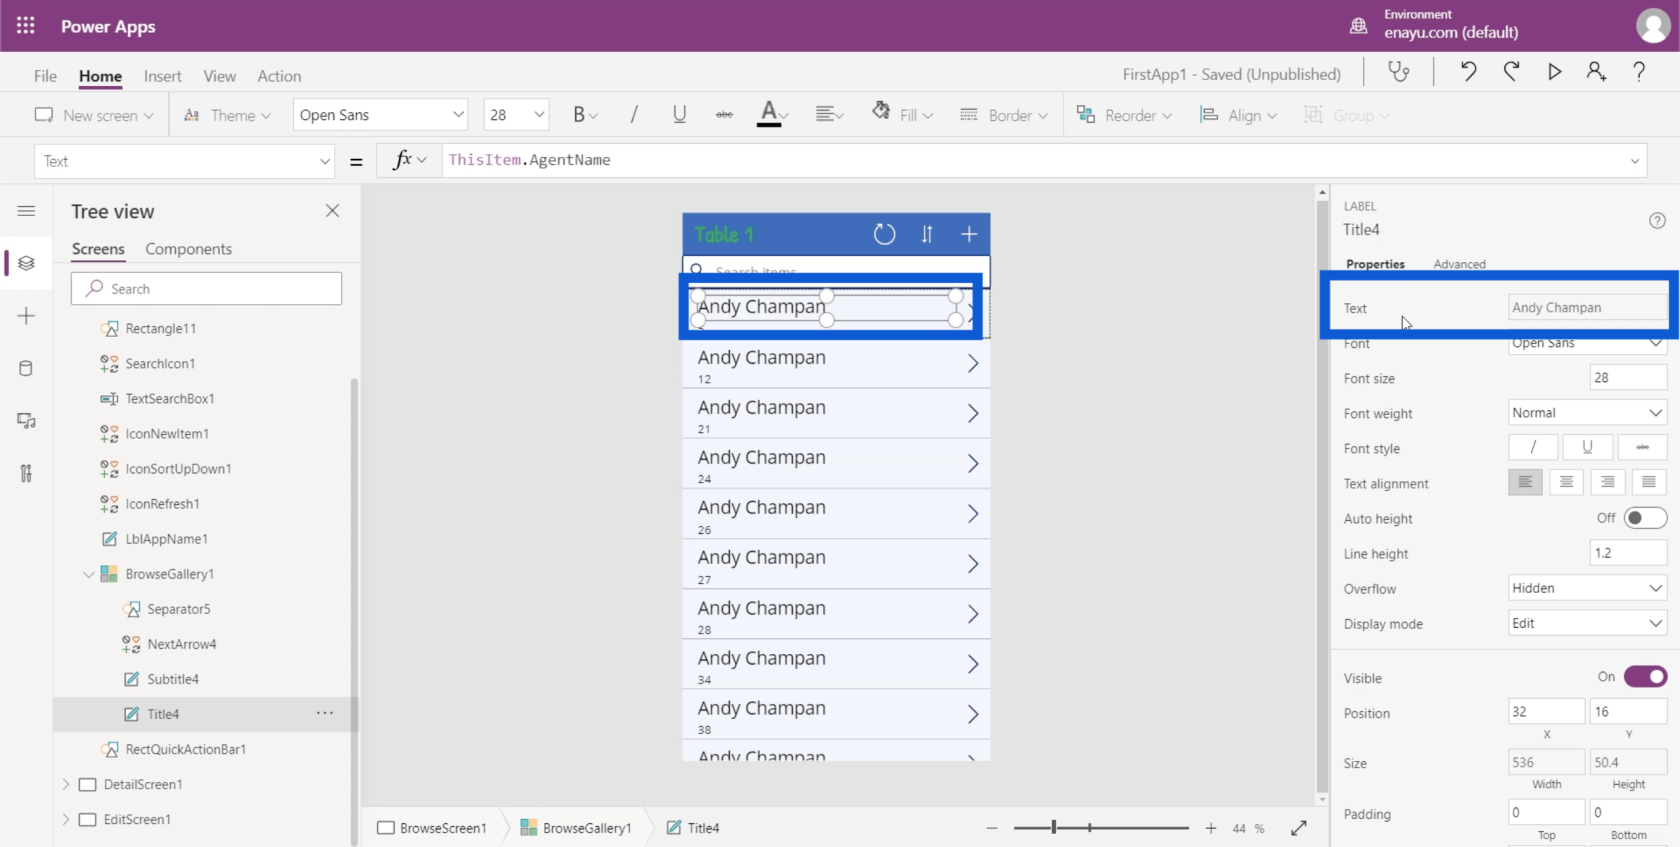
Task: Select Rectangle11 in the tree
Action: (x=160, y=328)
